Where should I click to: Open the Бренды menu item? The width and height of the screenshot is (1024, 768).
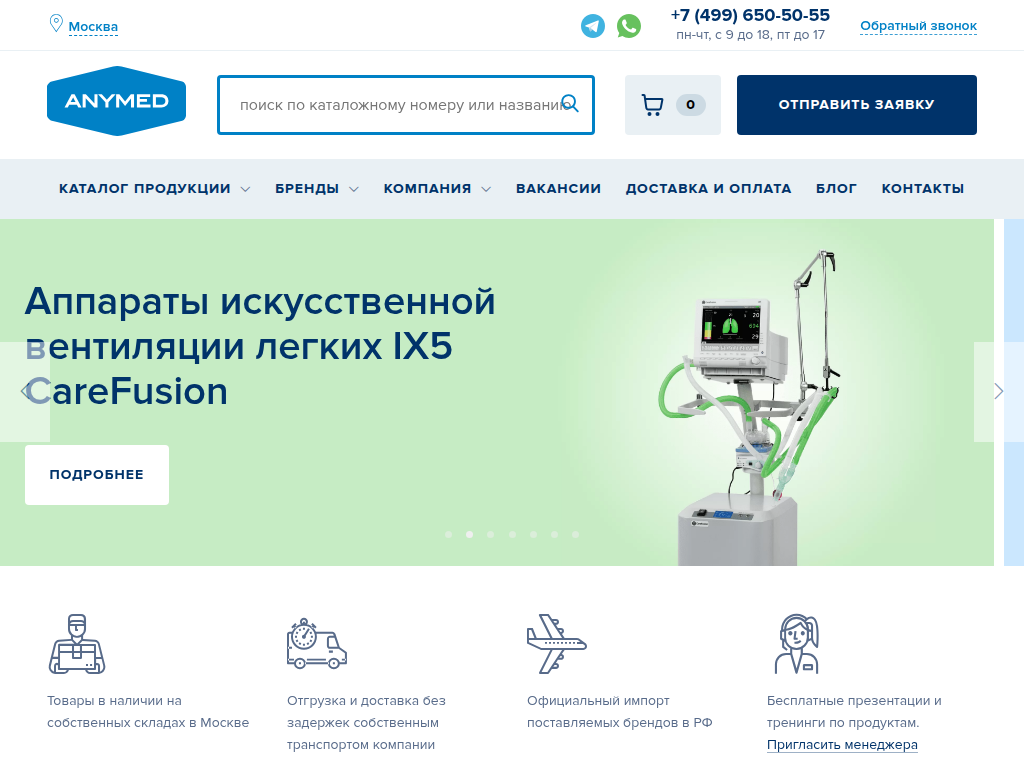(307, 189)
